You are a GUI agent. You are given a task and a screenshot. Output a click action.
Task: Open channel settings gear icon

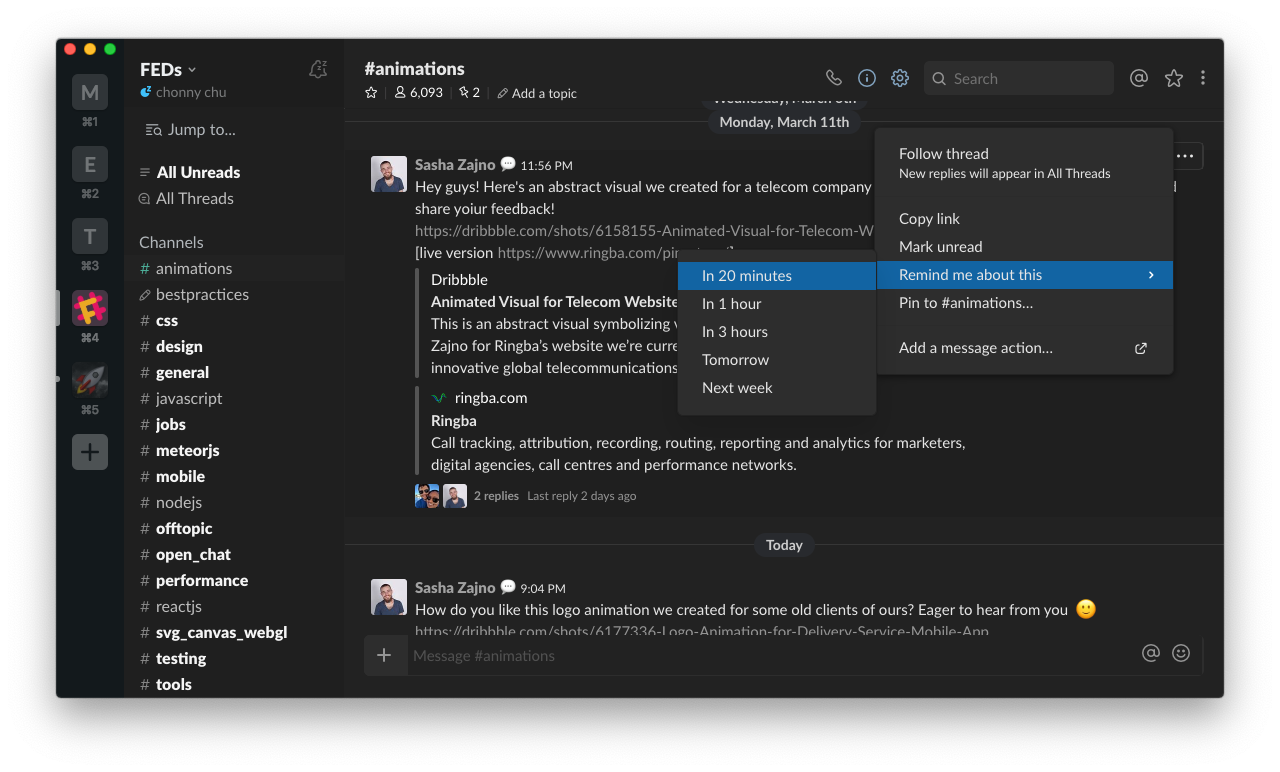click(x=900, y=78)
